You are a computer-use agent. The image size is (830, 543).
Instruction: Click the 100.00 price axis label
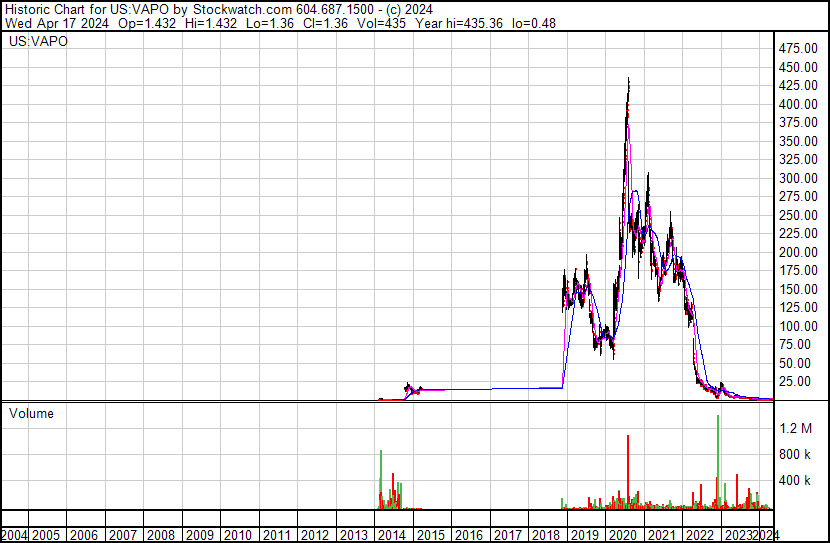(x=799, y=326)
